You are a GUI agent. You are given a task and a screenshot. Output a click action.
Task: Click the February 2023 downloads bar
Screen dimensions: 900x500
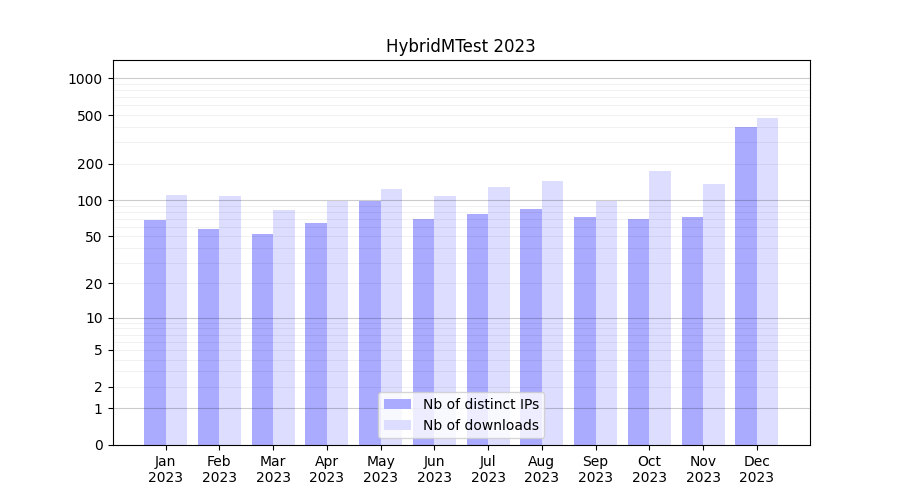click(230, 320)
